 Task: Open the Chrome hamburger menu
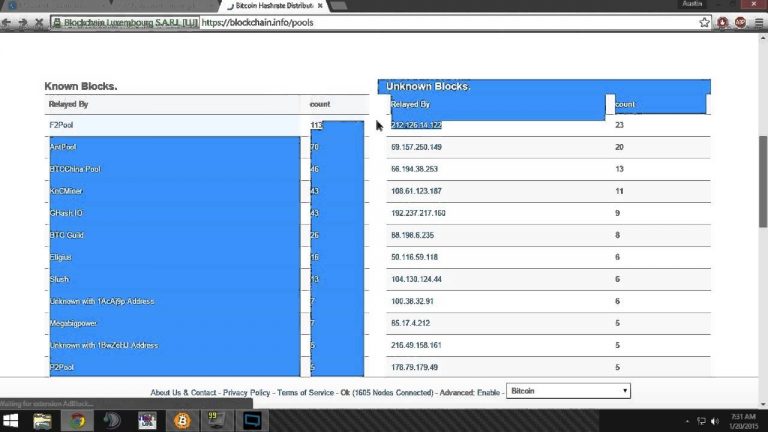pyautogui.click(x=759, y=23)
